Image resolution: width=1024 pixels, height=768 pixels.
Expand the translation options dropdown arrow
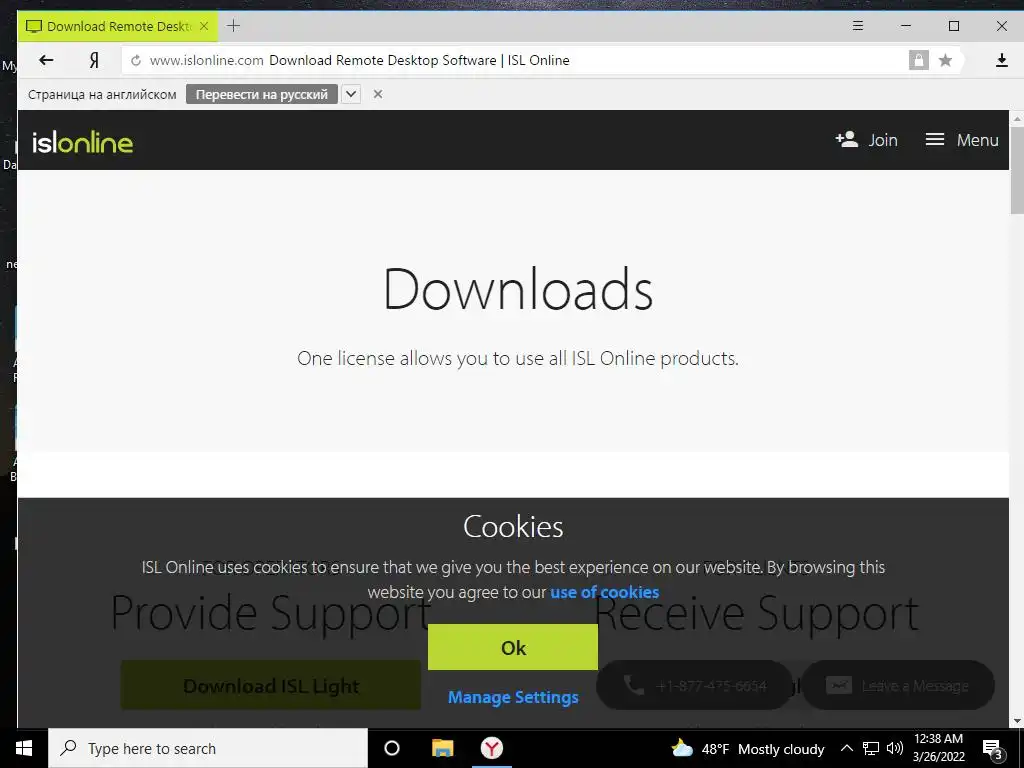click(x=351, y=94)
